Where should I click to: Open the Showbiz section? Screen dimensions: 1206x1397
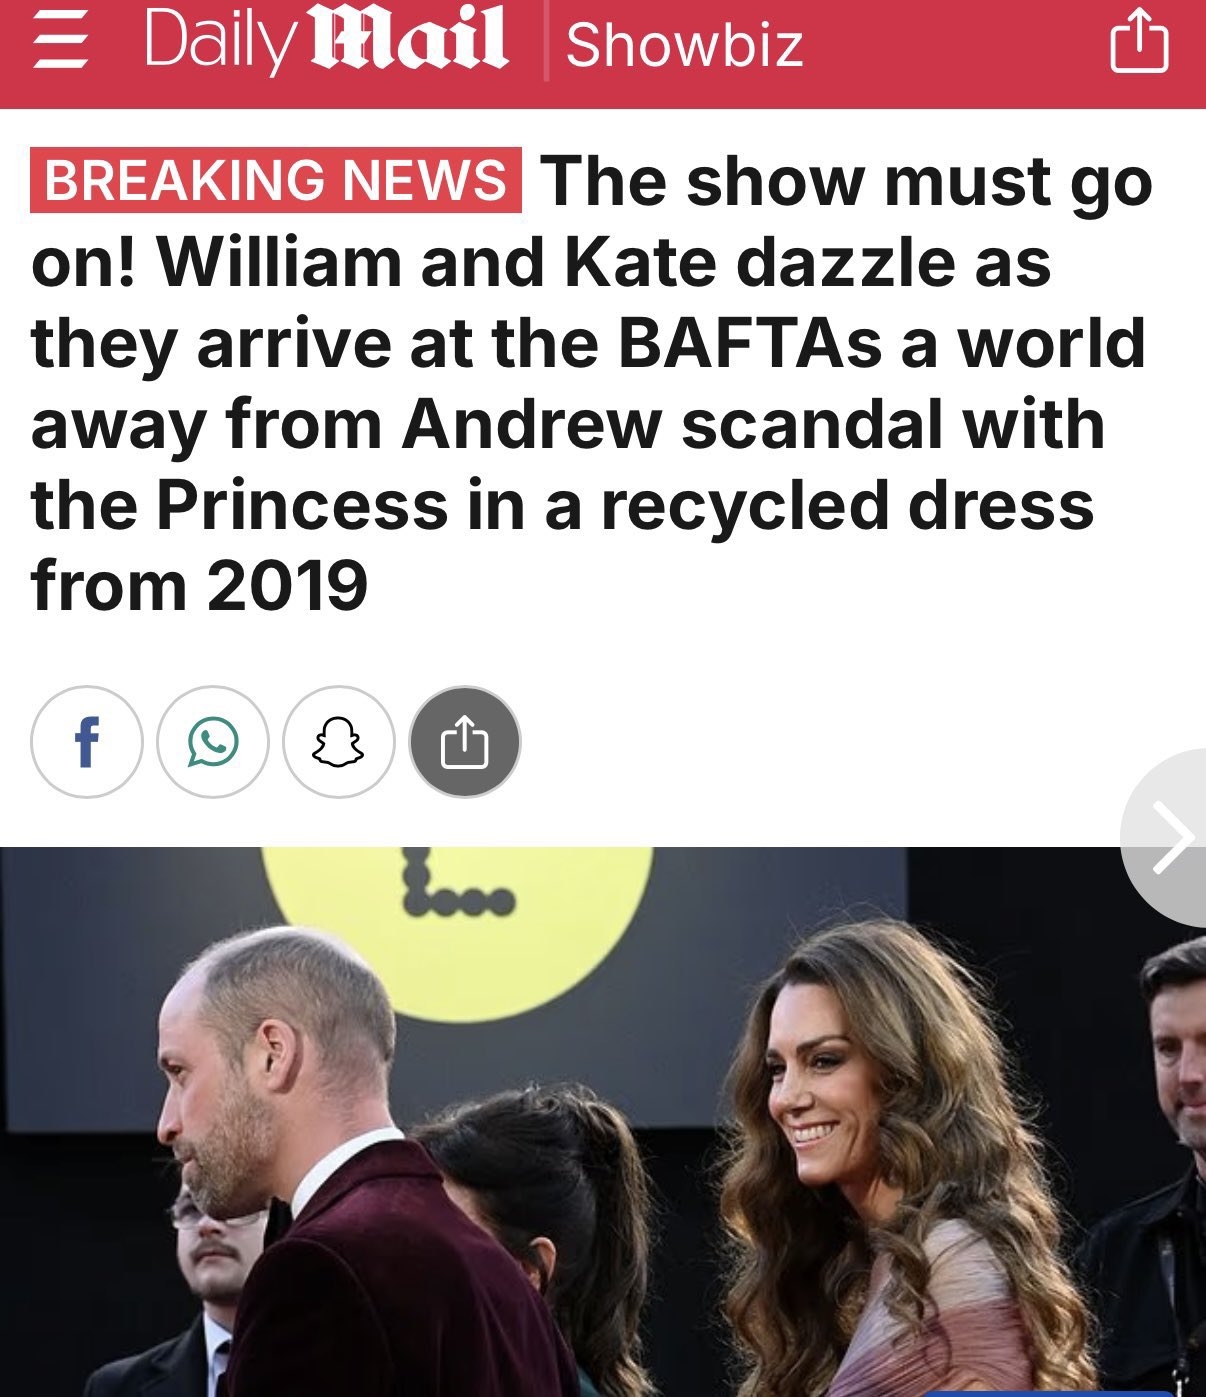pos(685,46)
